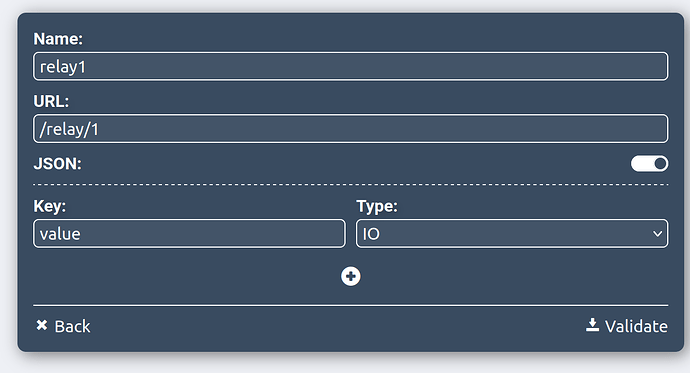The width and height of the screenshot is (690, 373).
Task: Select the IO text in Type combo box
Action: click(x=371, y=234)
